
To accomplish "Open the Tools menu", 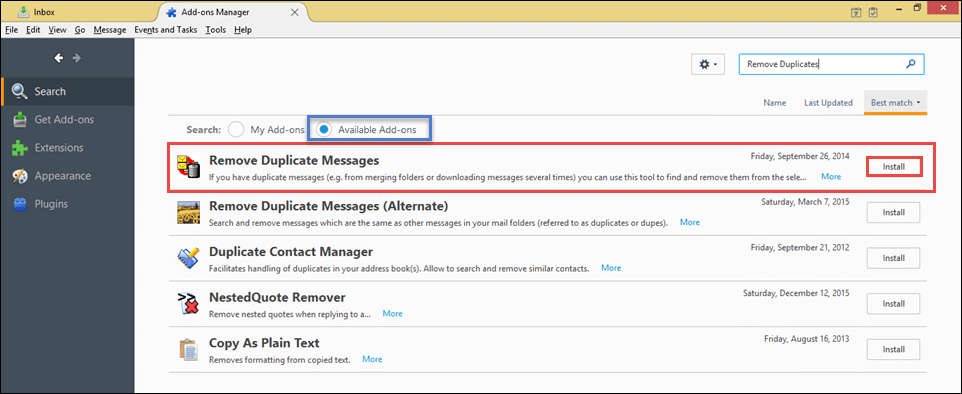I will [215, 29].
